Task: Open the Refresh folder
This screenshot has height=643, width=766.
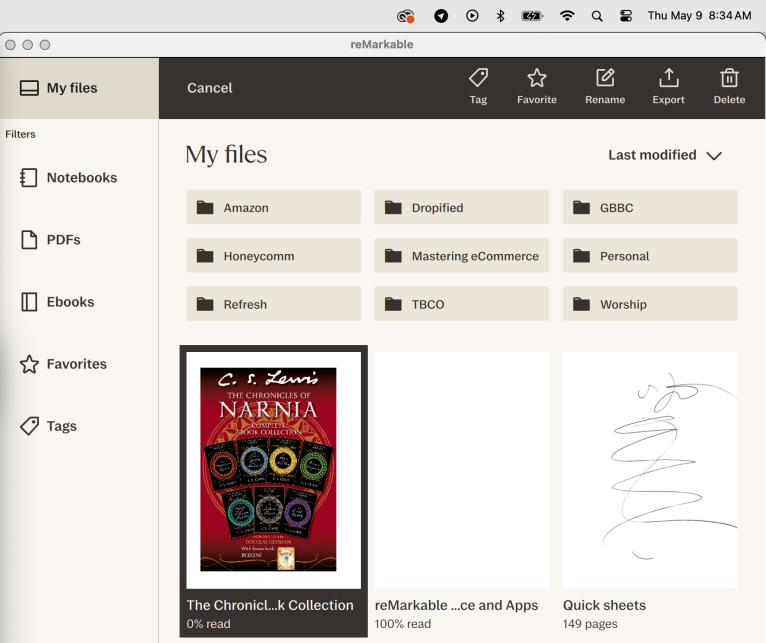Action: [x=273, y=304]
